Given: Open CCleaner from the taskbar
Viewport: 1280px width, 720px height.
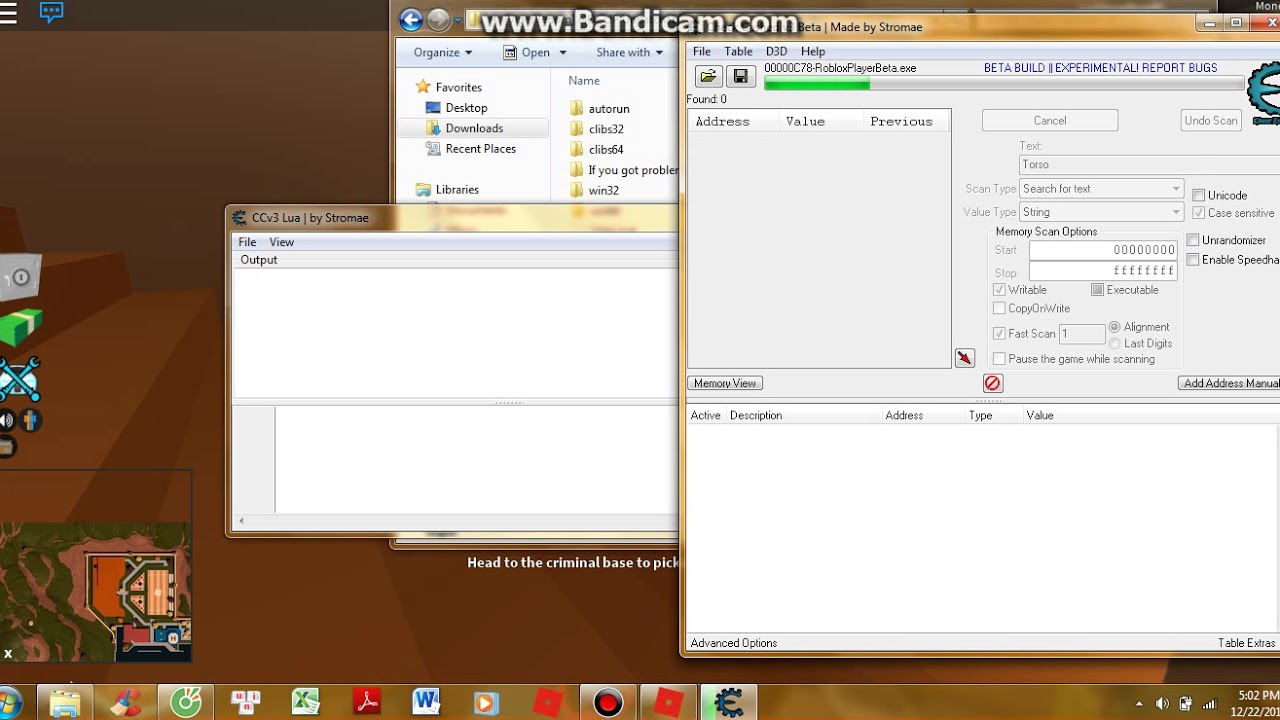Looking at the screenshot, I should click(x=126, y=703).
